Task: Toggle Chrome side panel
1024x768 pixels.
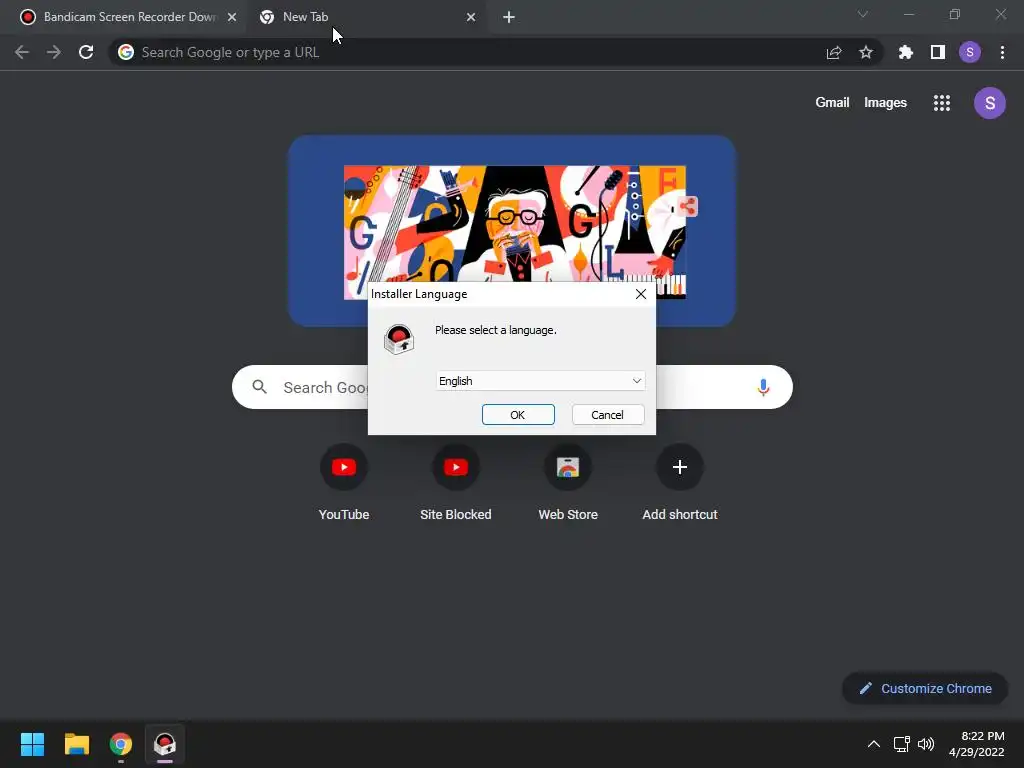Action: (938, 52)
